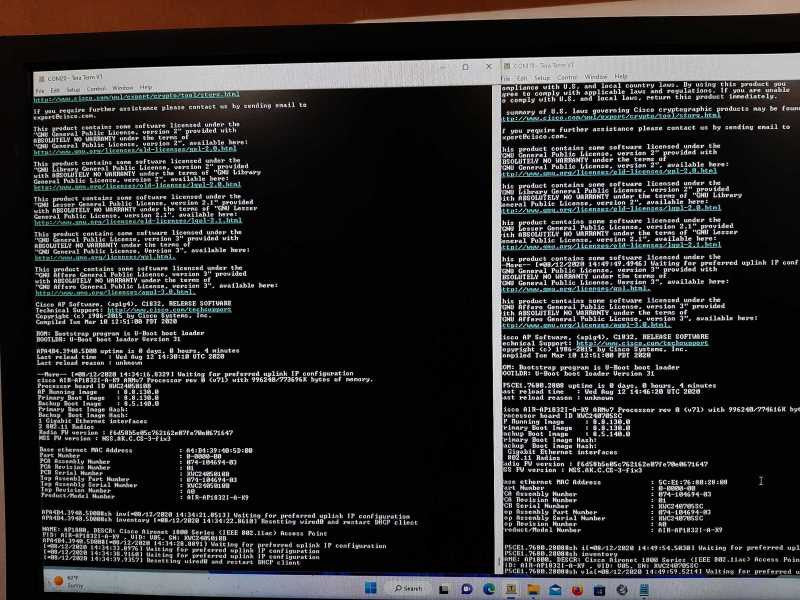The image size is (800, 600).
Task: Open lgpl-2.1.html license link in right window
Action: tap(611, 246)
